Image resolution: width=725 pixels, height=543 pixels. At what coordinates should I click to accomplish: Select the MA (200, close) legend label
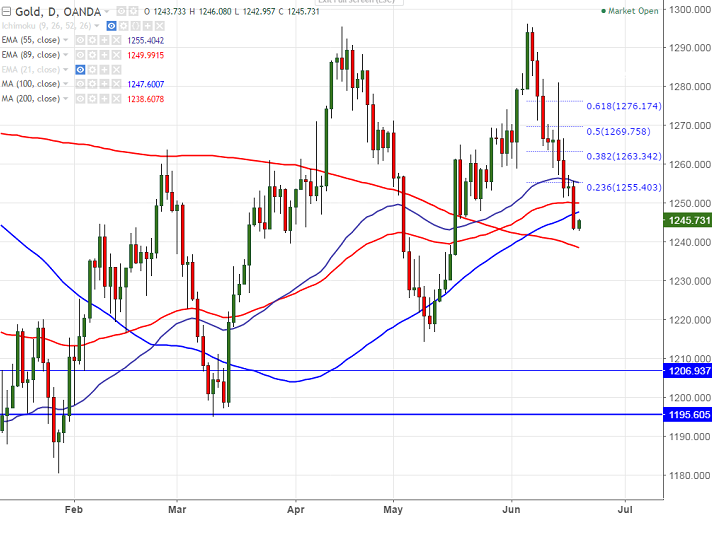pyautogui.click(x=31, y=99)
